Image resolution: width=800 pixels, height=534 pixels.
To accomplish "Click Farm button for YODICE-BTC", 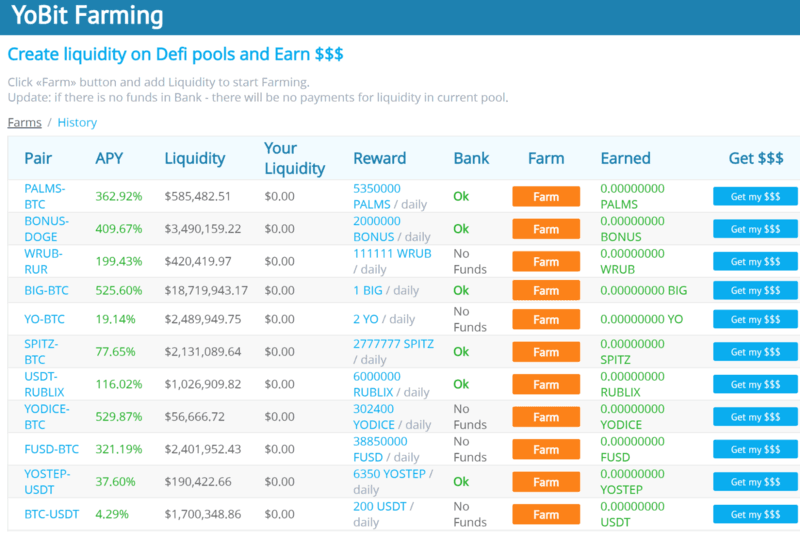I will 546,417.
